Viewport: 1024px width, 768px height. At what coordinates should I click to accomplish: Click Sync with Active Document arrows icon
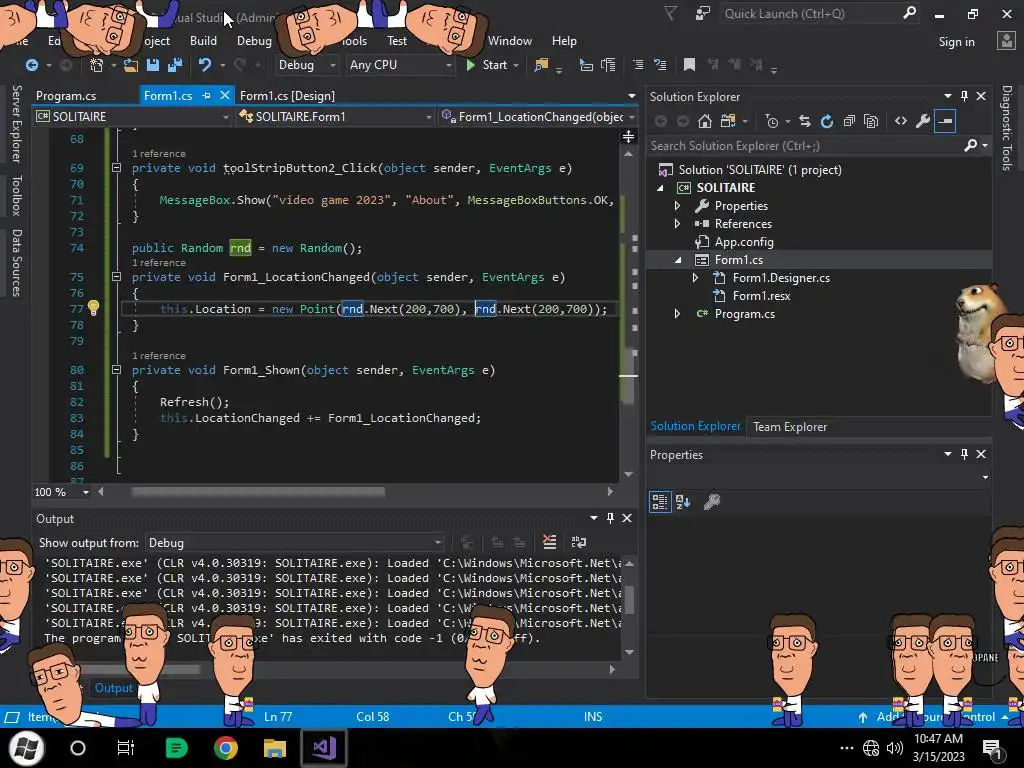805,121
